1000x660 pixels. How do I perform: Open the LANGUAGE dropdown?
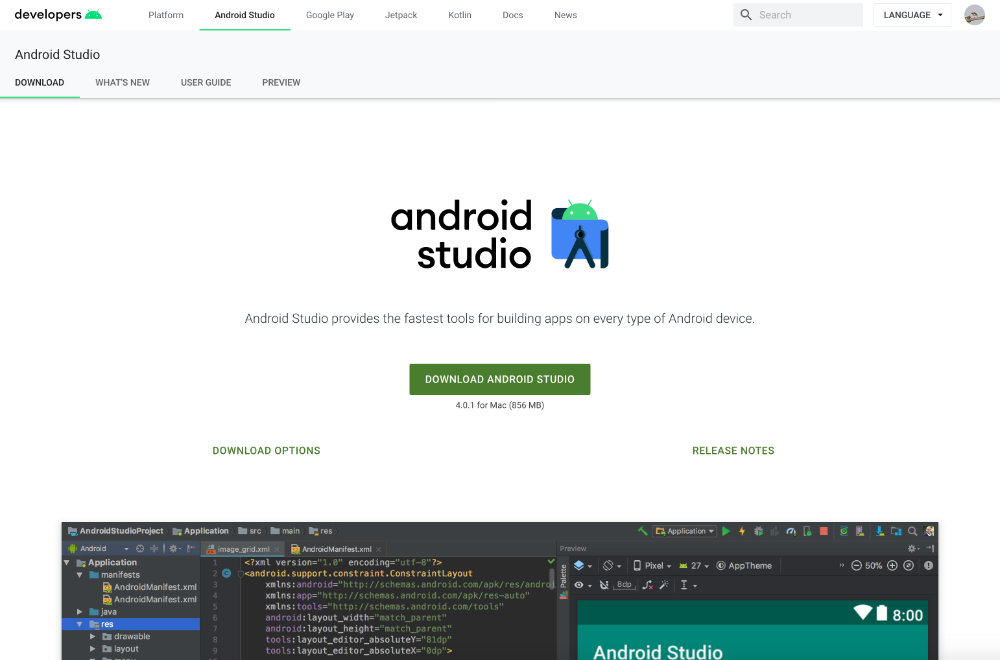click(x=912, y=15)
